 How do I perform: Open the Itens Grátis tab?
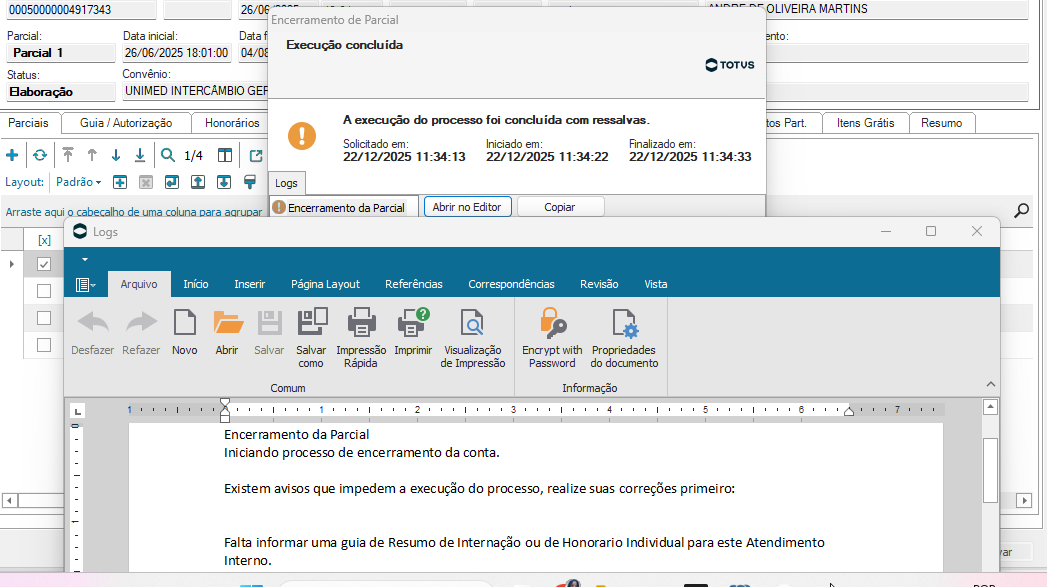tap(865, 123)
